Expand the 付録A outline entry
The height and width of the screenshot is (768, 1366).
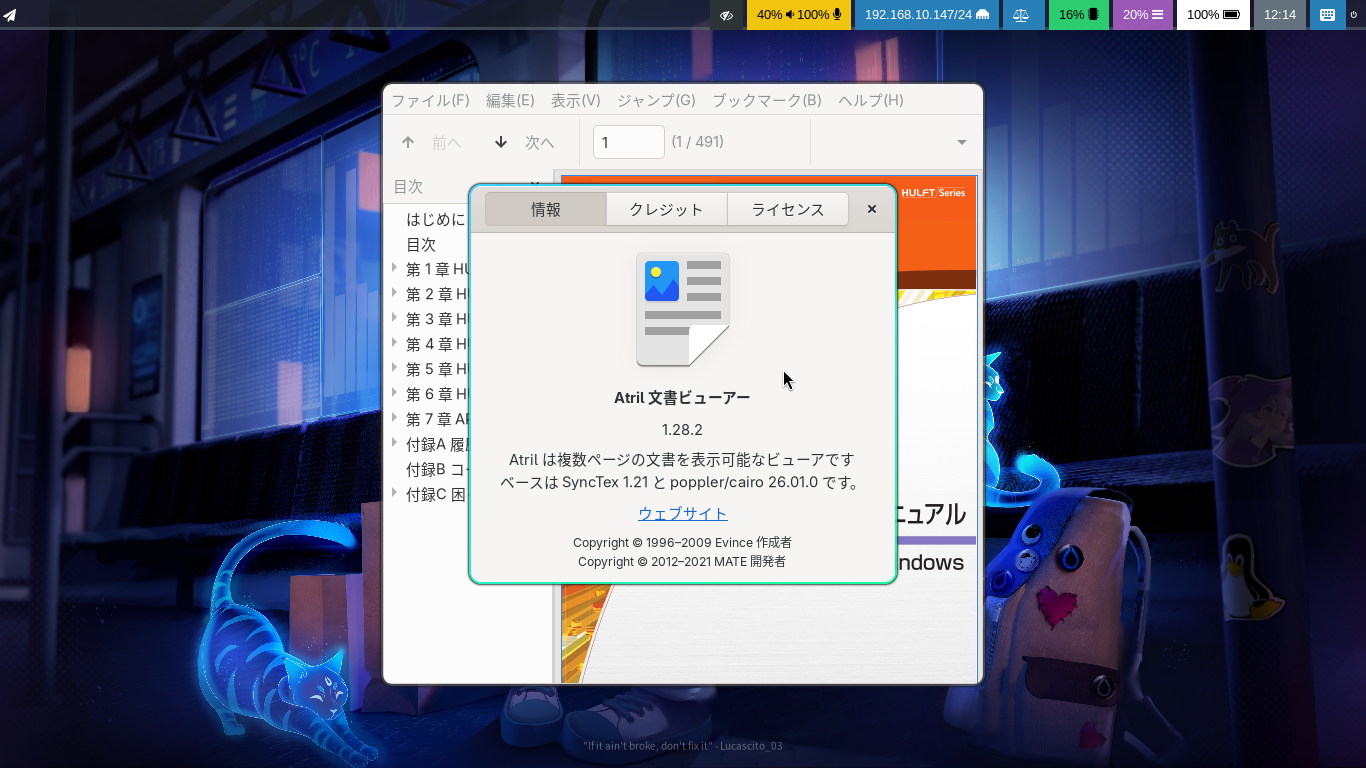coord(395,444)
